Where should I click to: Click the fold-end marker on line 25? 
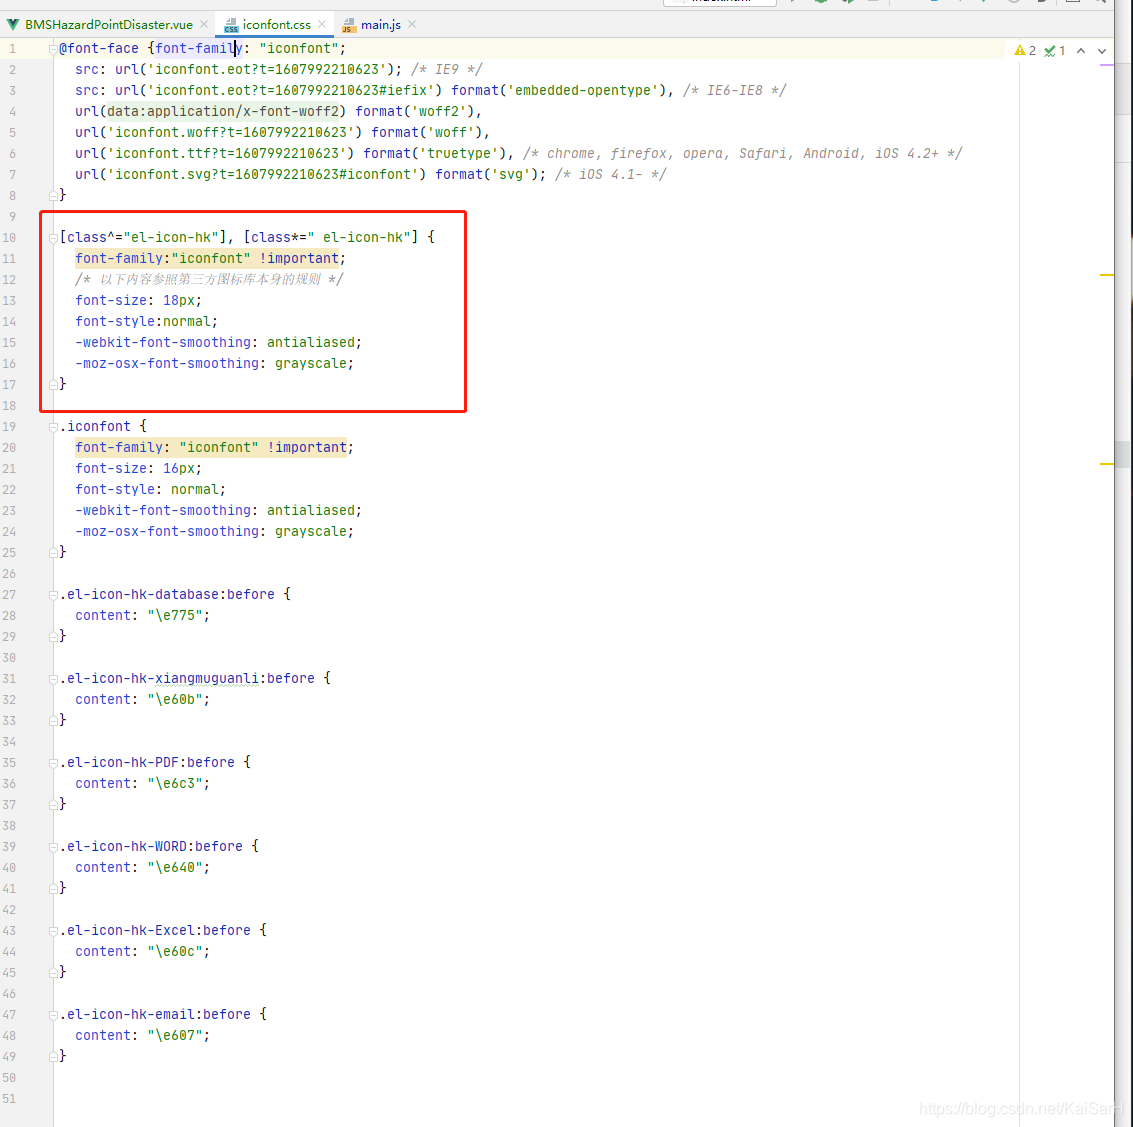coord(53,553)
